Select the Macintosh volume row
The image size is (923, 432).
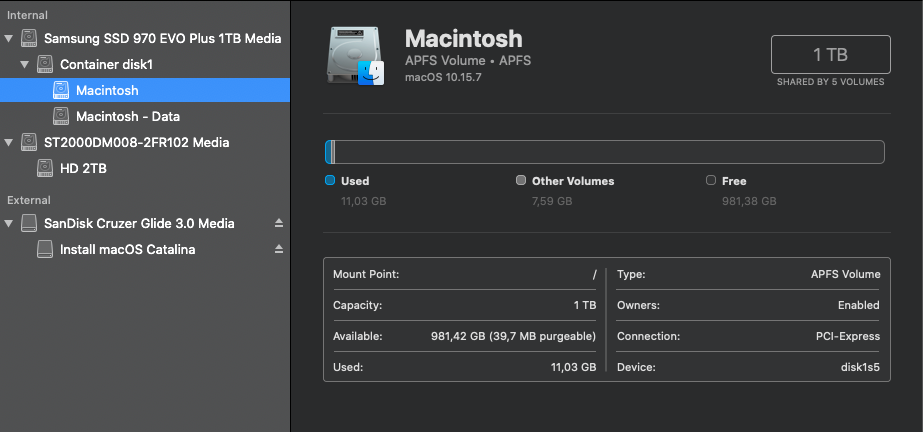tap(145, 90)
